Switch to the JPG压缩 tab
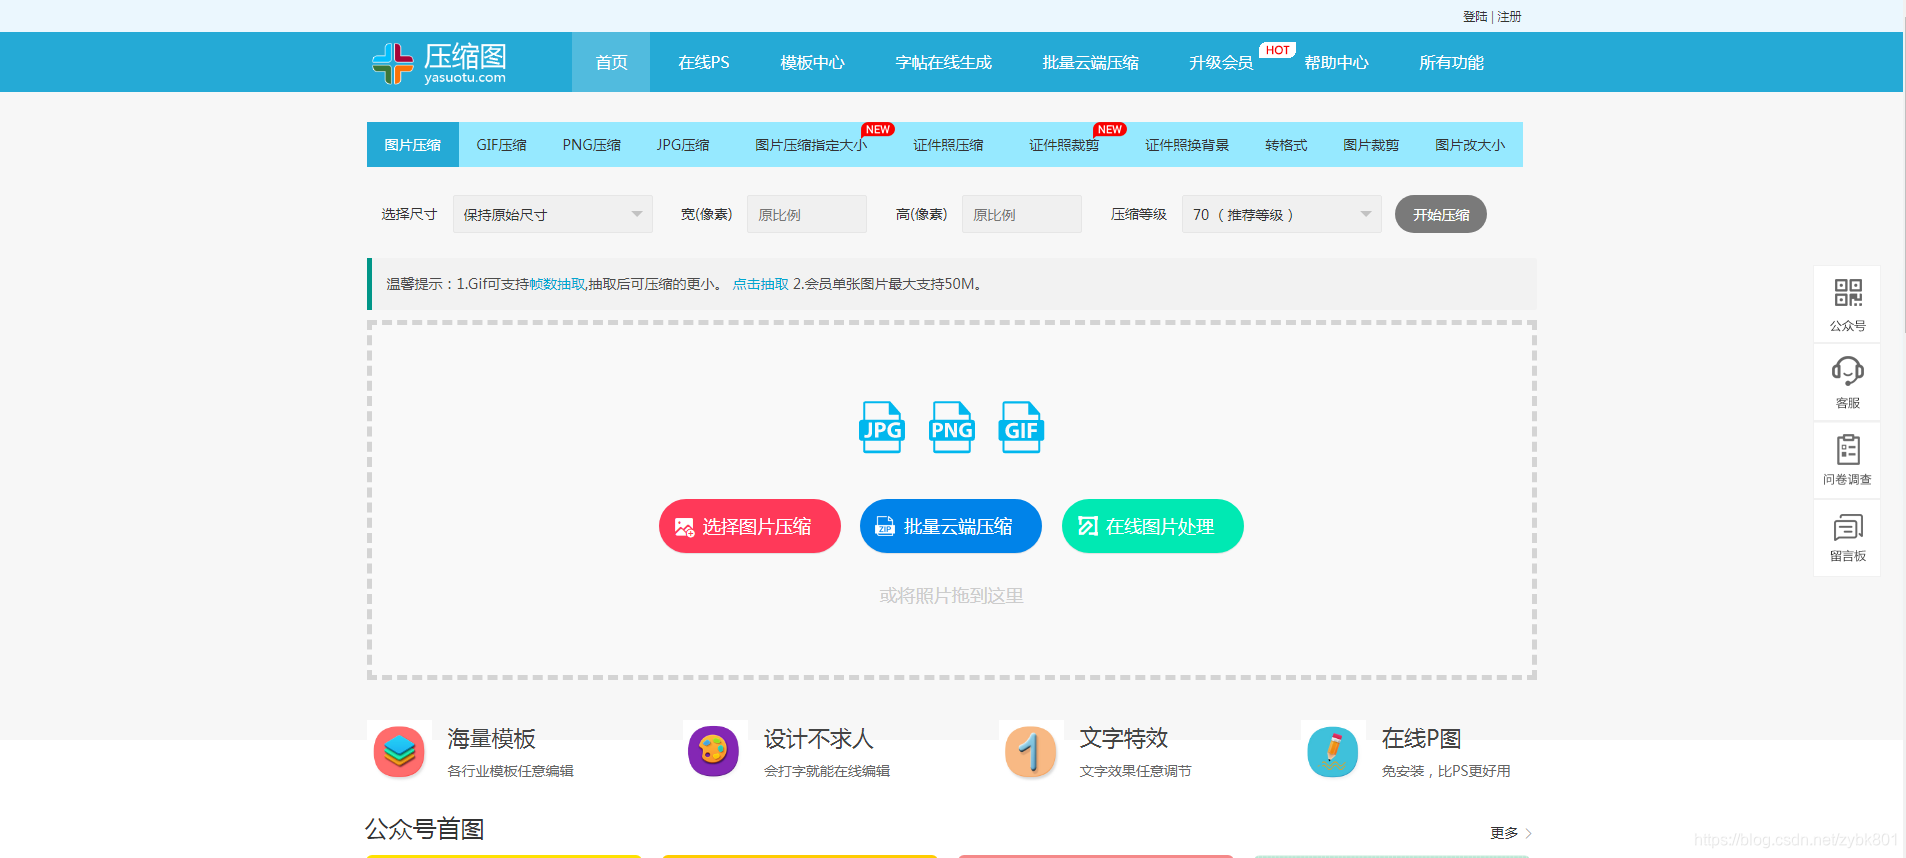The width and height of the screenshot is (1906, 858). point(683,145)
